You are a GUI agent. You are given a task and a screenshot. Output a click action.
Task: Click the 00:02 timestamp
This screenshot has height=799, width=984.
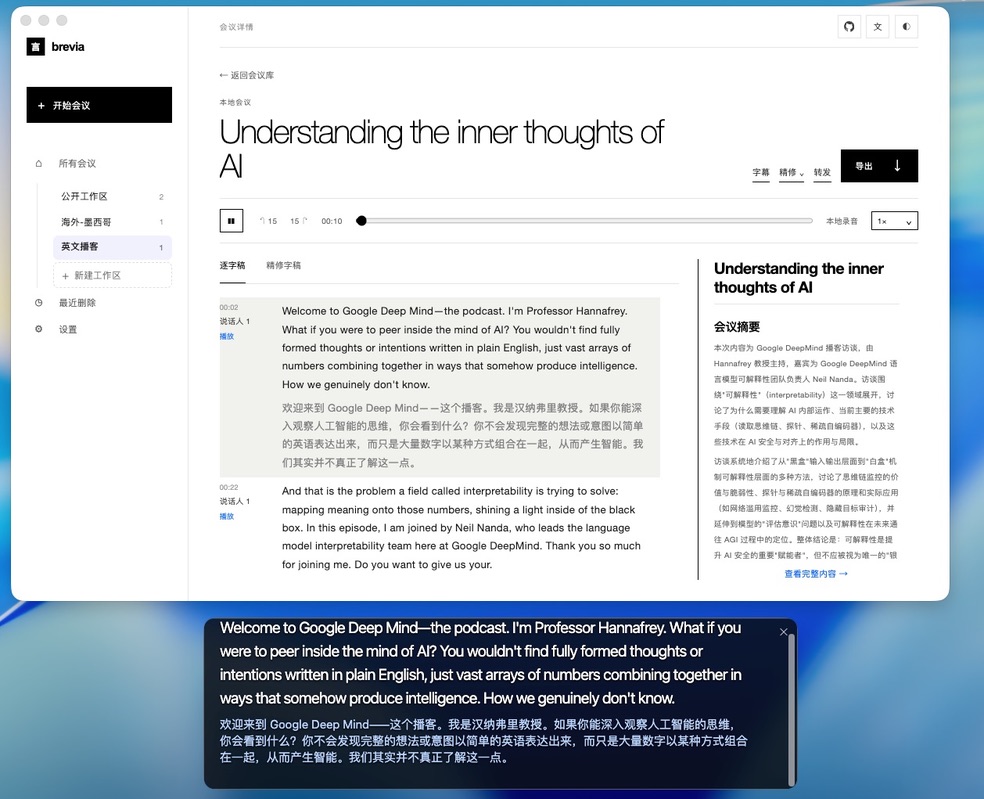pos(228,308)
